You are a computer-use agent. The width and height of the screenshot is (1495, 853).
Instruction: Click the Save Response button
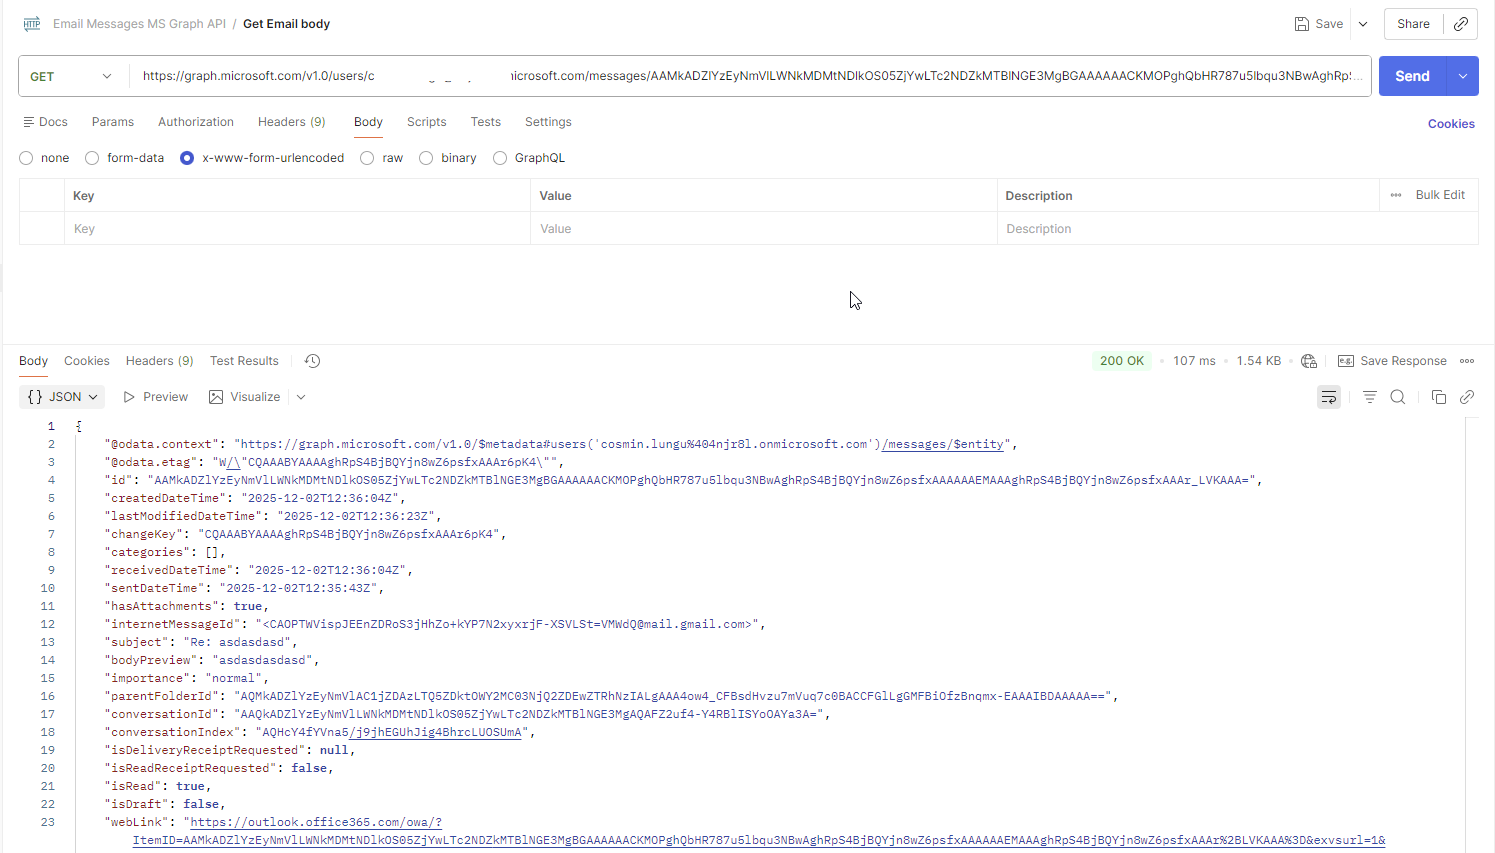pos(1392,361)
